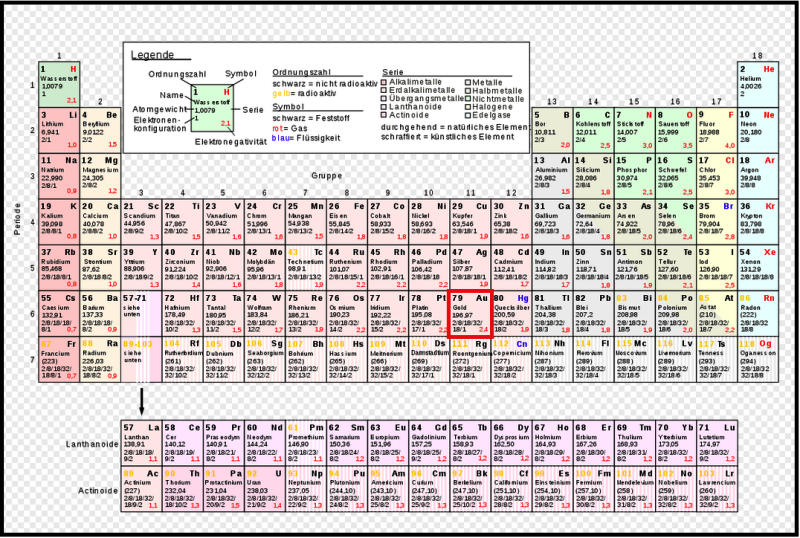Select the Sauerstoff element cell
800x538 pixels.
pos(676,130)
